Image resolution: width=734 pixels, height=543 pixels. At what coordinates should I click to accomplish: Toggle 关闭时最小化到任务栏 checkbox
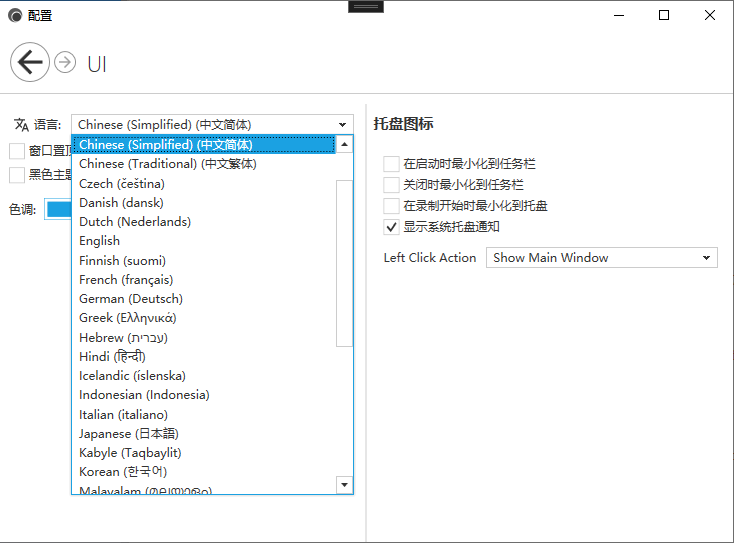pos(392,185)
